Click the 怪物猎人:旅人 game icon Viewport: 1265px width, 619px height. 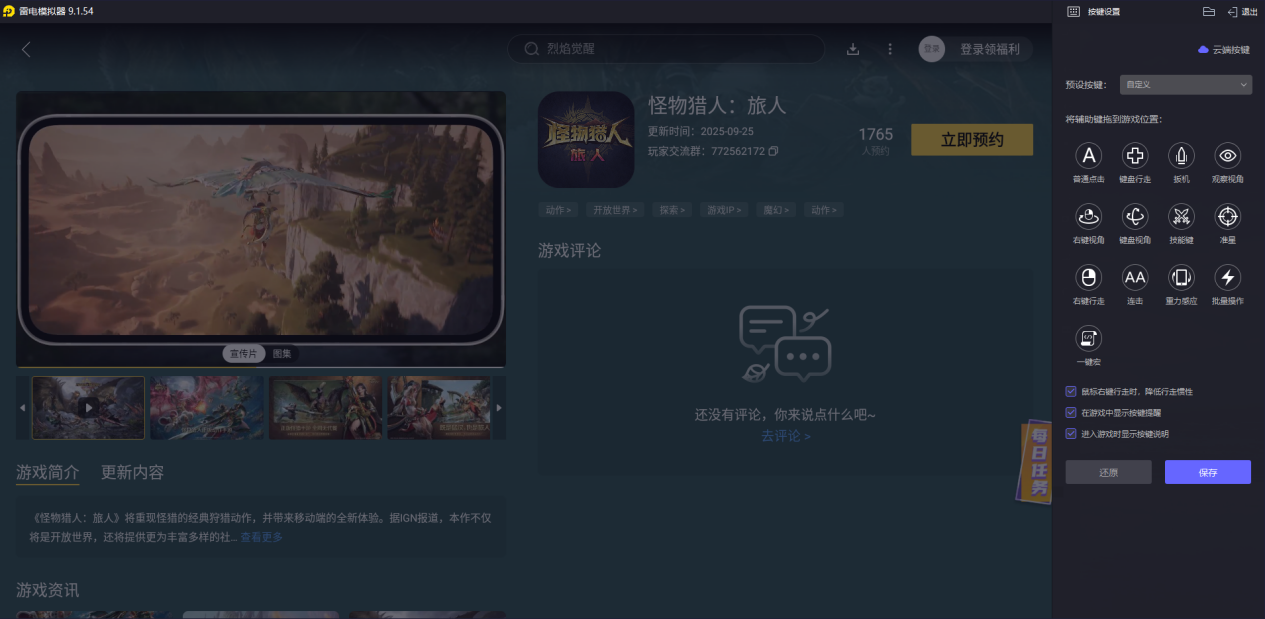[x=586, y=140]
